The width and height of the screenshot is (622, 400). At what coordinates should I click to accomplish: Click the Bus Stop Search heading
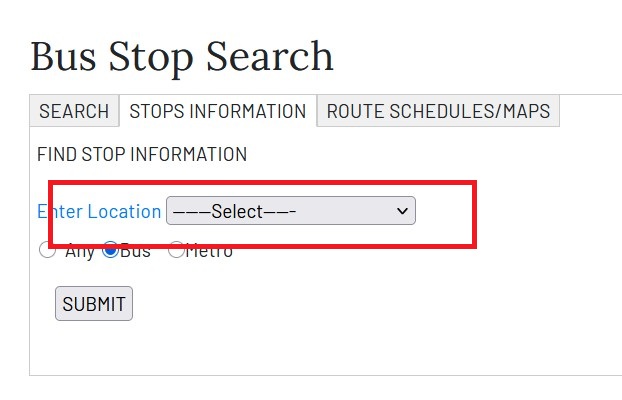(181, 56)
